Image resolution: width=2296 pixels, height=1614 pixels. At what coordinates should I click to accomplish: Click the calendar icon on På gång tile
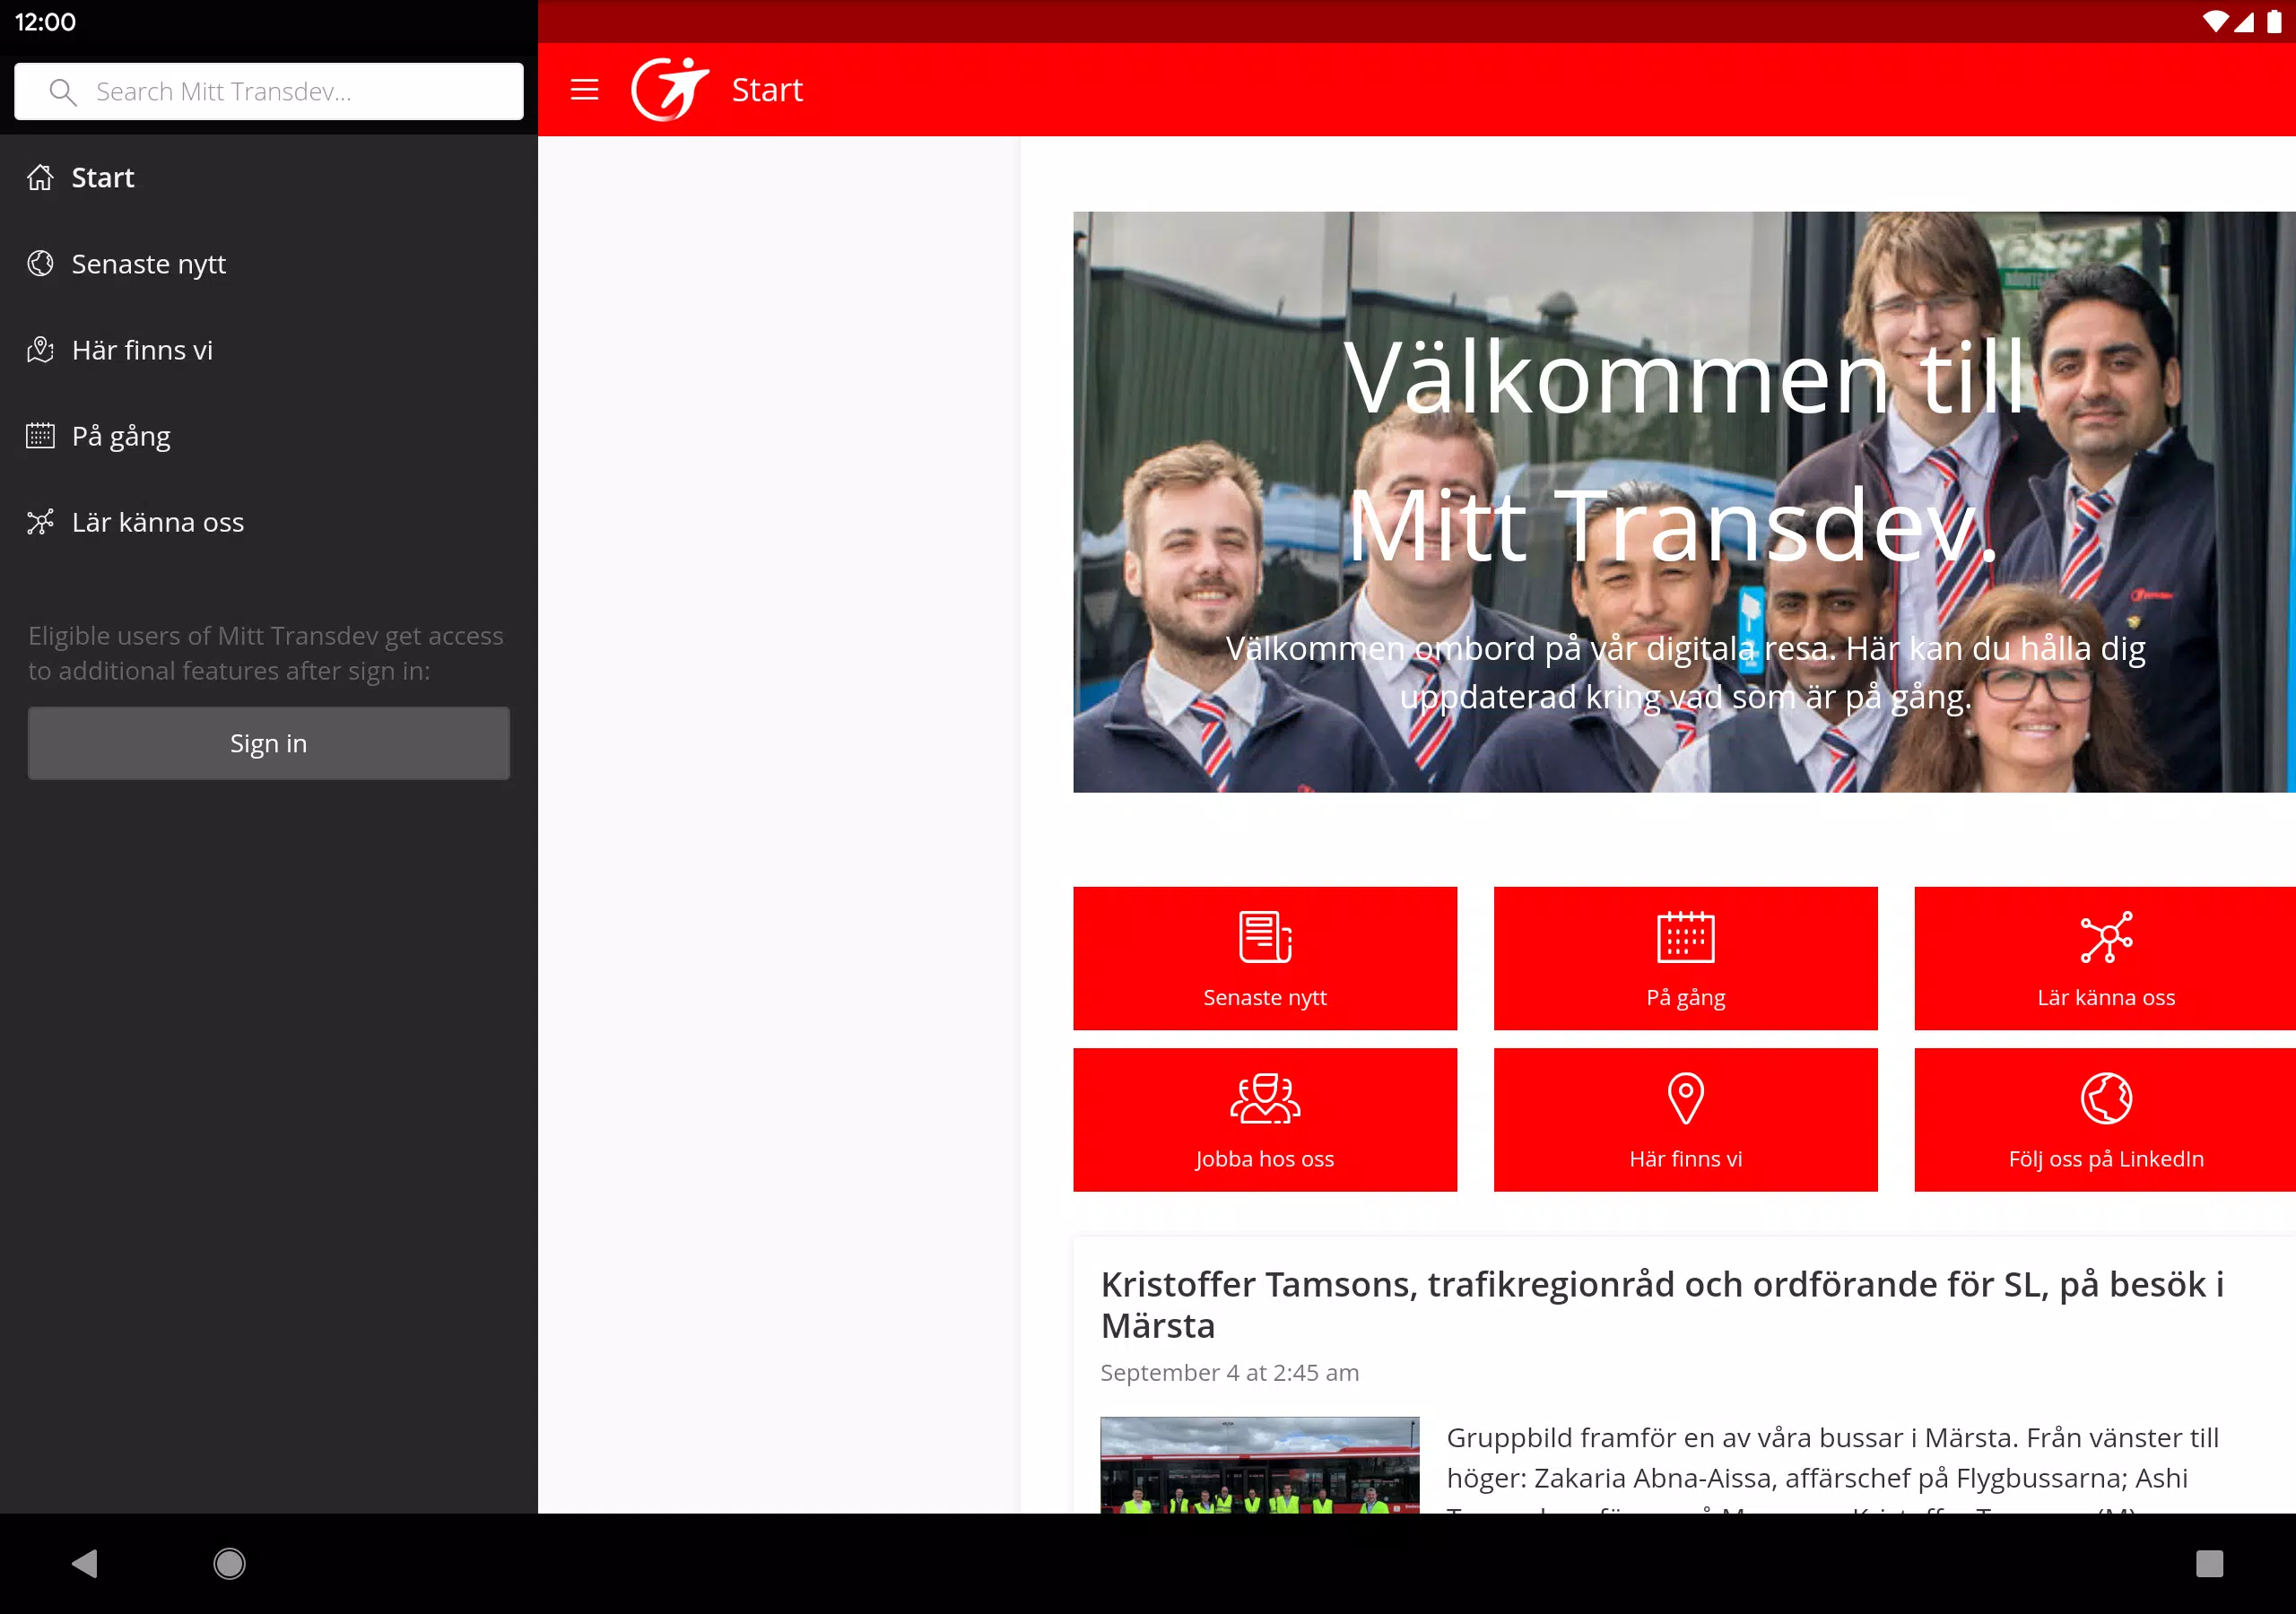point(1685,937)
